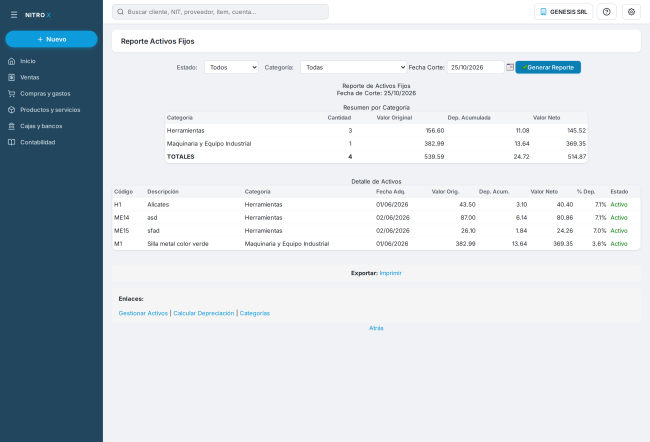Click the help question mark icon
Screen dimensions: 650x442
(606, 12)
